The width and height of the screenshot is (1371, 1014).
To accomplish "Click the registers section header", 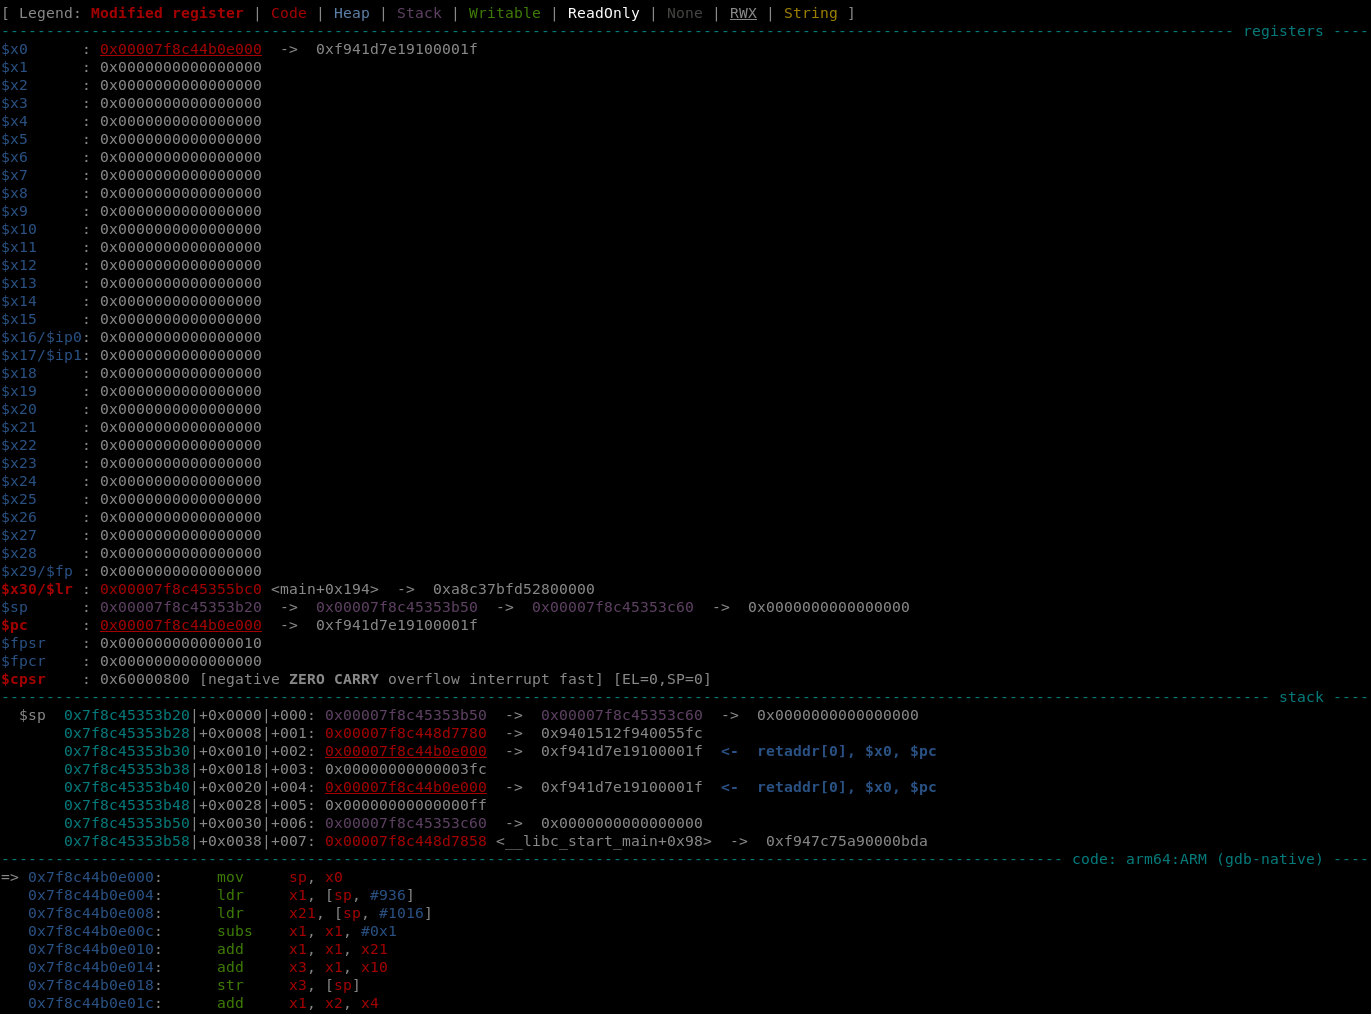I will point(1283,31).
